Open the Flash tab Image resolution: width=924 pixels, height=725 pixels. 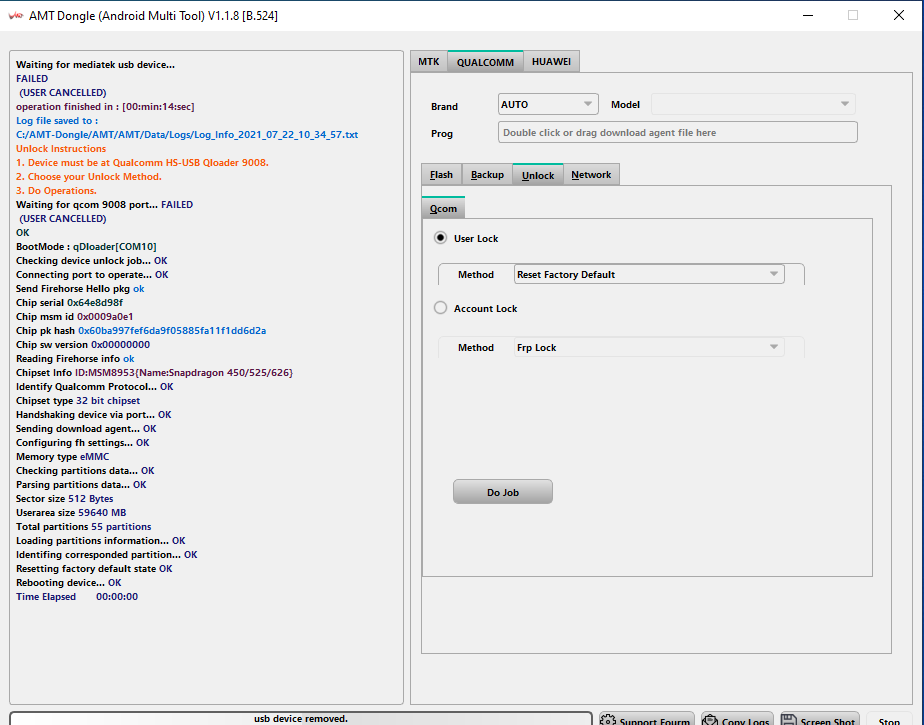click(441, 175)
